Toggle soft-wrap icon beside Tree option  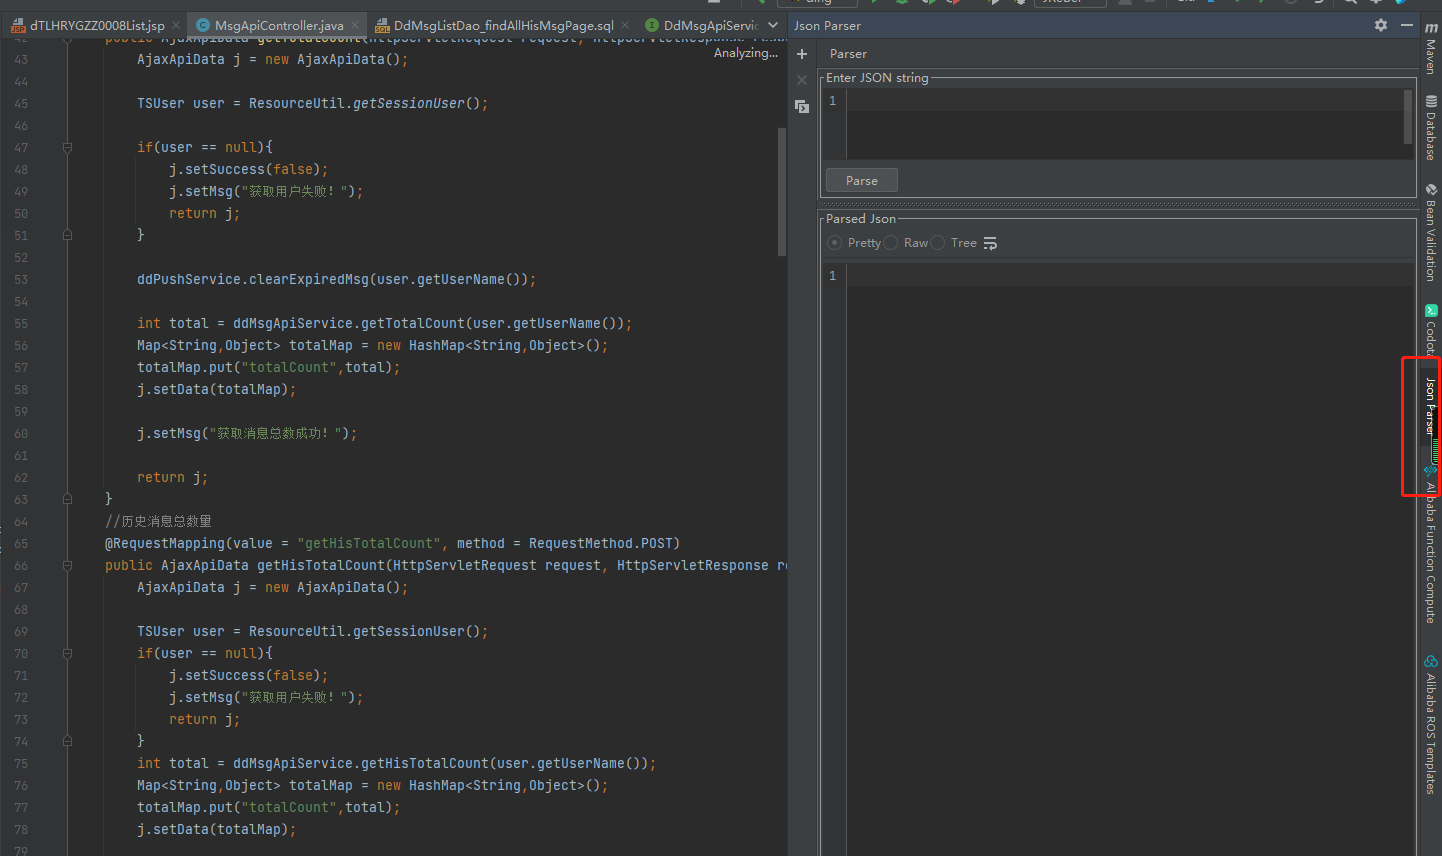(x=990, y=243)
